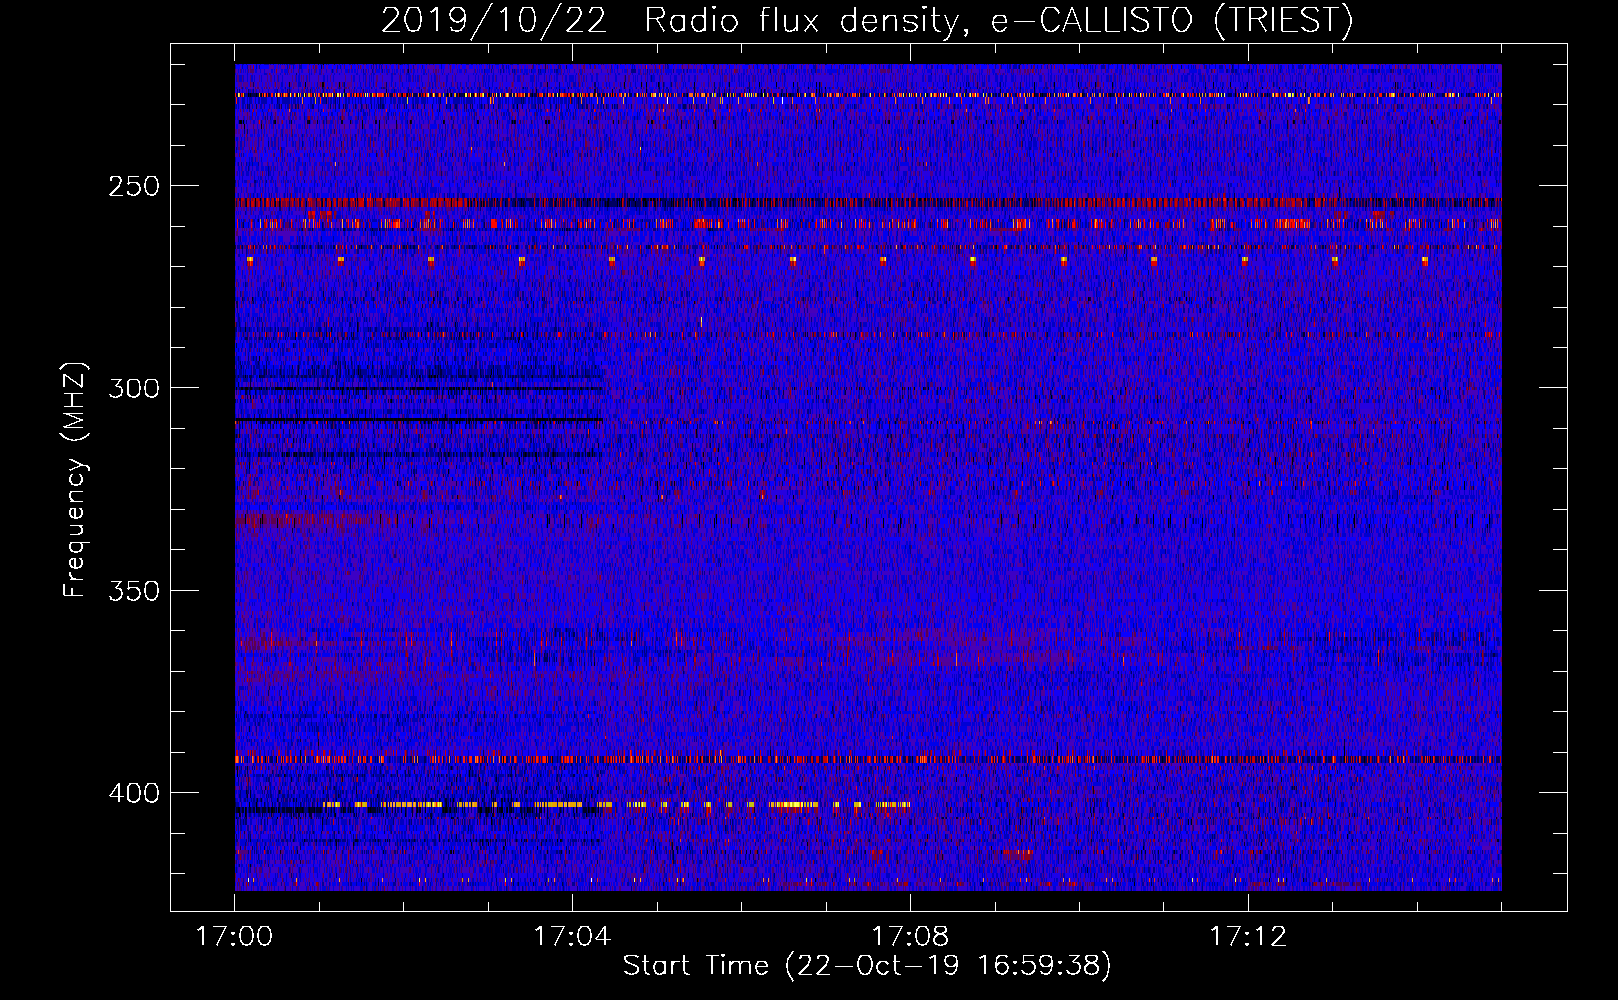This screenshot has height=1000, width=1618.
Task: Click the 300 frequency tick label
Action: [134, 388]
